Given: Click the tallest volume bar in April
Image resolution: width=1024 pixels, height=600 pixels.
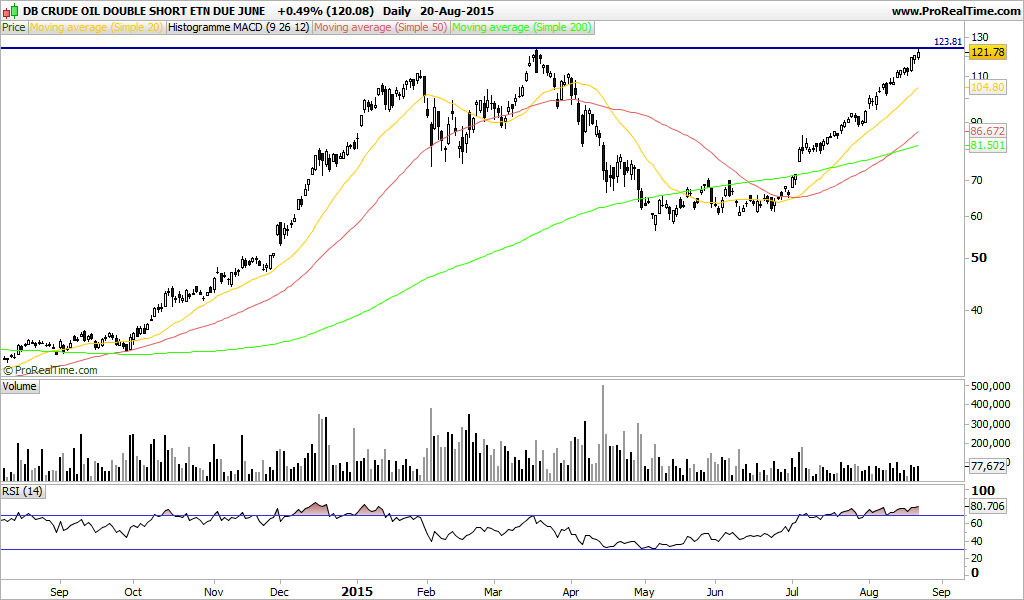Looking at the screenshot, I should pos(603,433).
